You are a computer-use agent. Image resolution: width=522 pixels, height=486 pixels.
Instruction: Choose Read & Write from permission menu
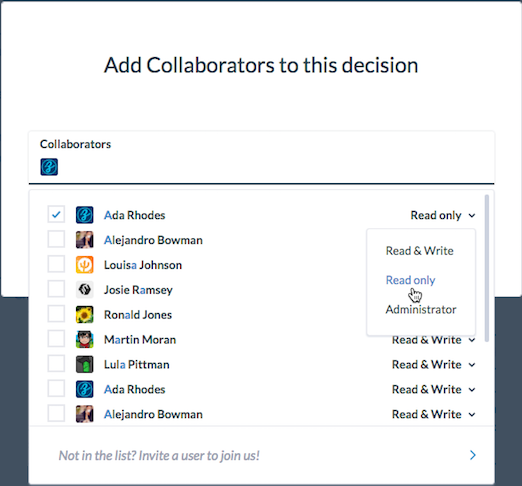[419, 251]
